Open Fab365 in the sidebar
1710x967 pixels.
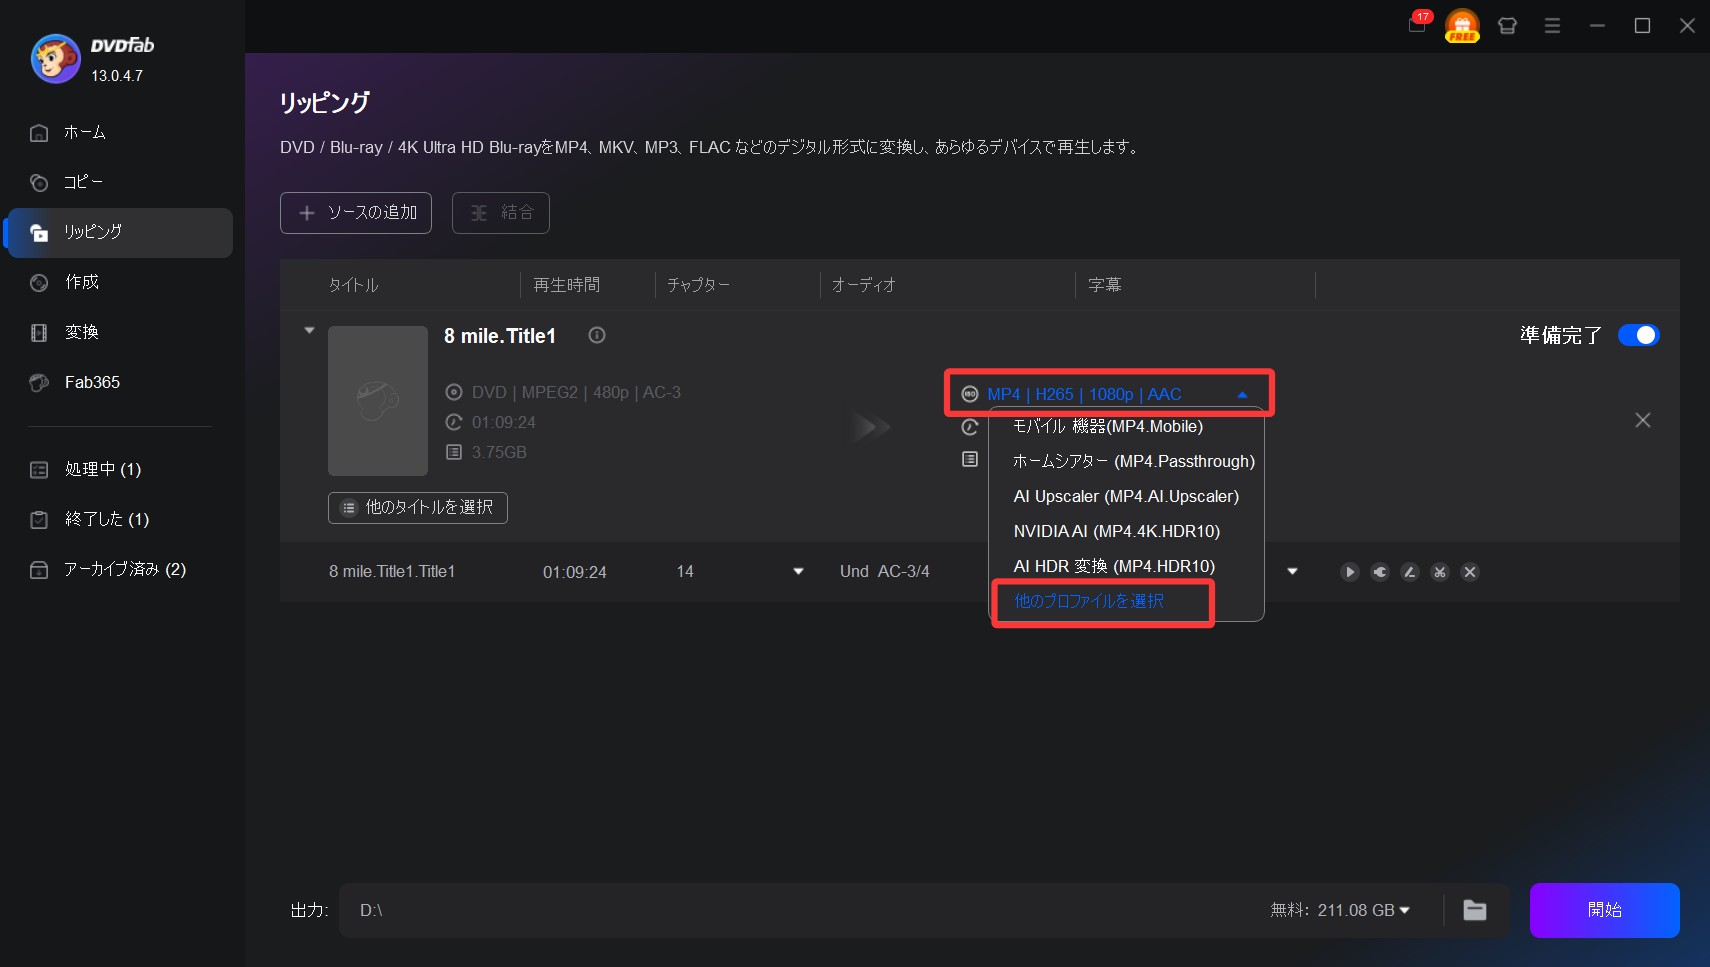120,382
